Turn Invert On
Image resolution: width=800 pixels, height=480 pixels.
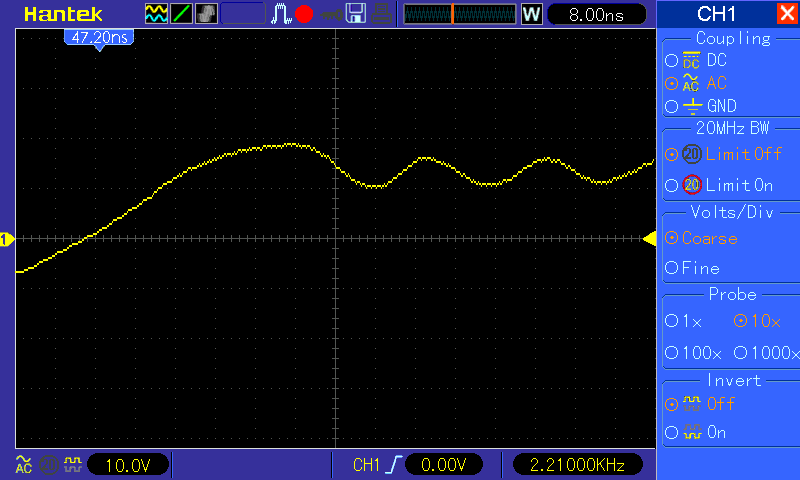(x=671, y=433)
